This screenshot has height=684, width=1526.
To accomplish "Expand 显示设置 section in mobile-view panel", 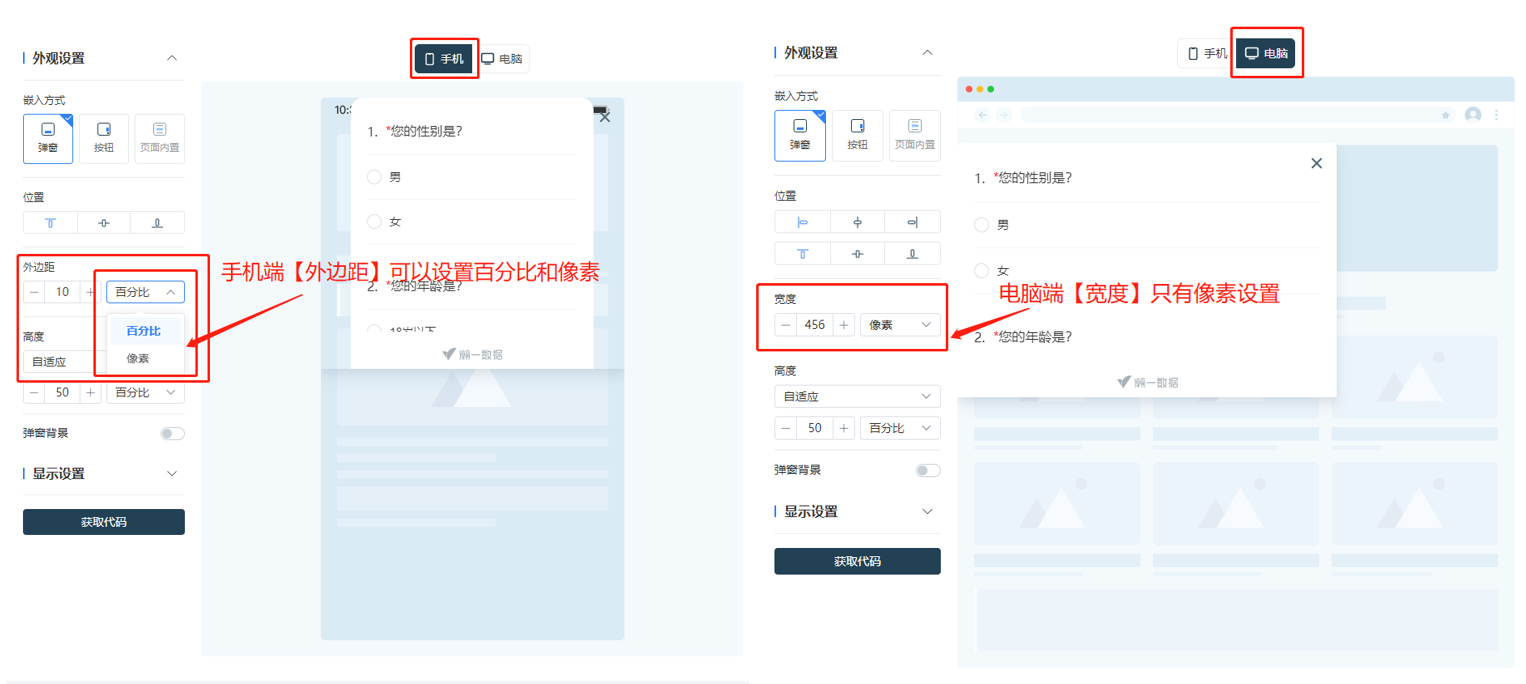I will click(172, 473).
